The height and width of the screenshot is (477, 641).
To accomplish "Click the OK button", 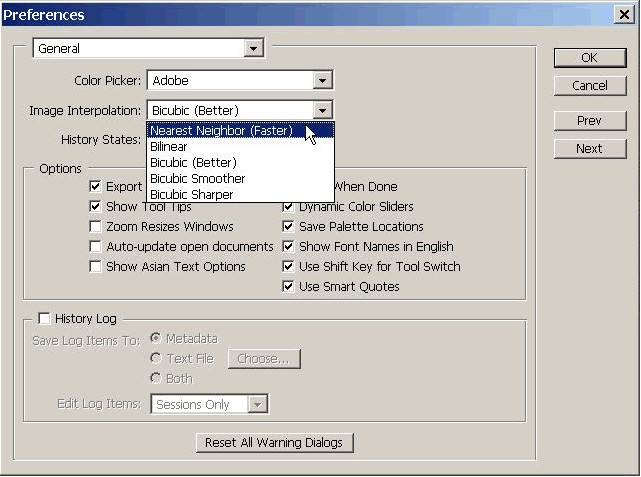I will coord(589,58).
